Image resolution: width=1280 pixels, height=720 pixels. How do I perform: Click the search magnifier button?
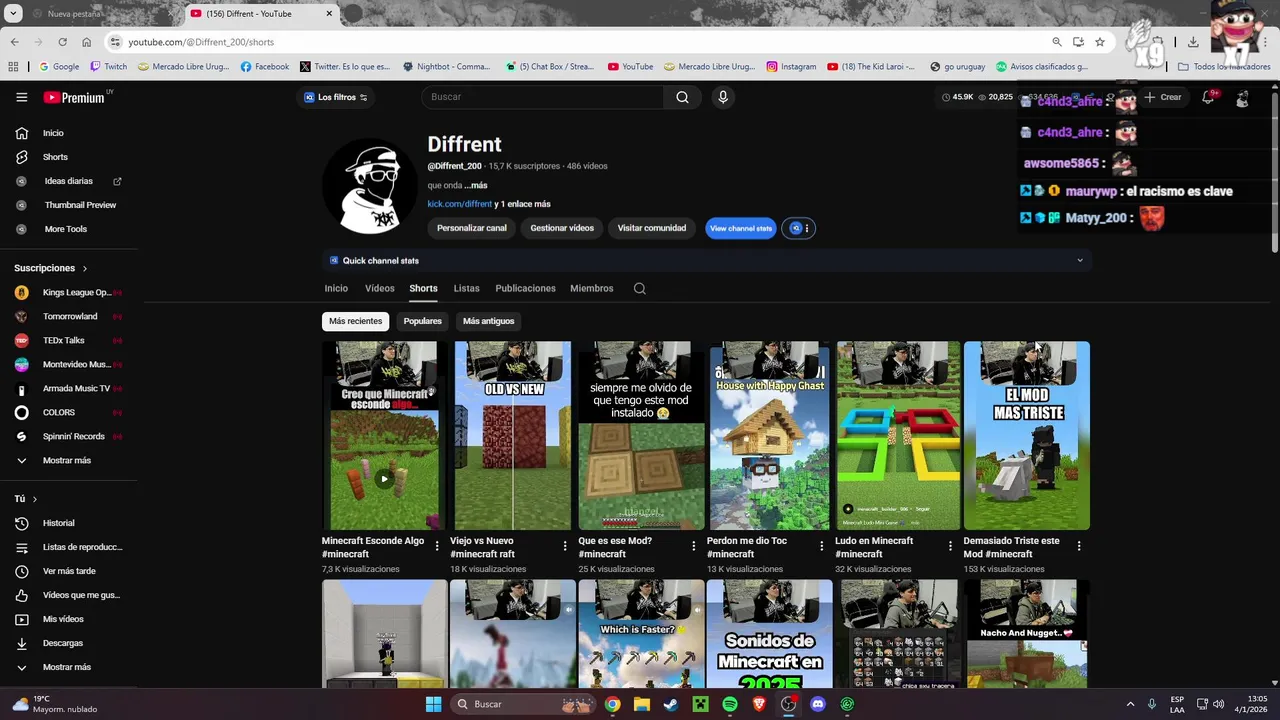click(682, 97)
